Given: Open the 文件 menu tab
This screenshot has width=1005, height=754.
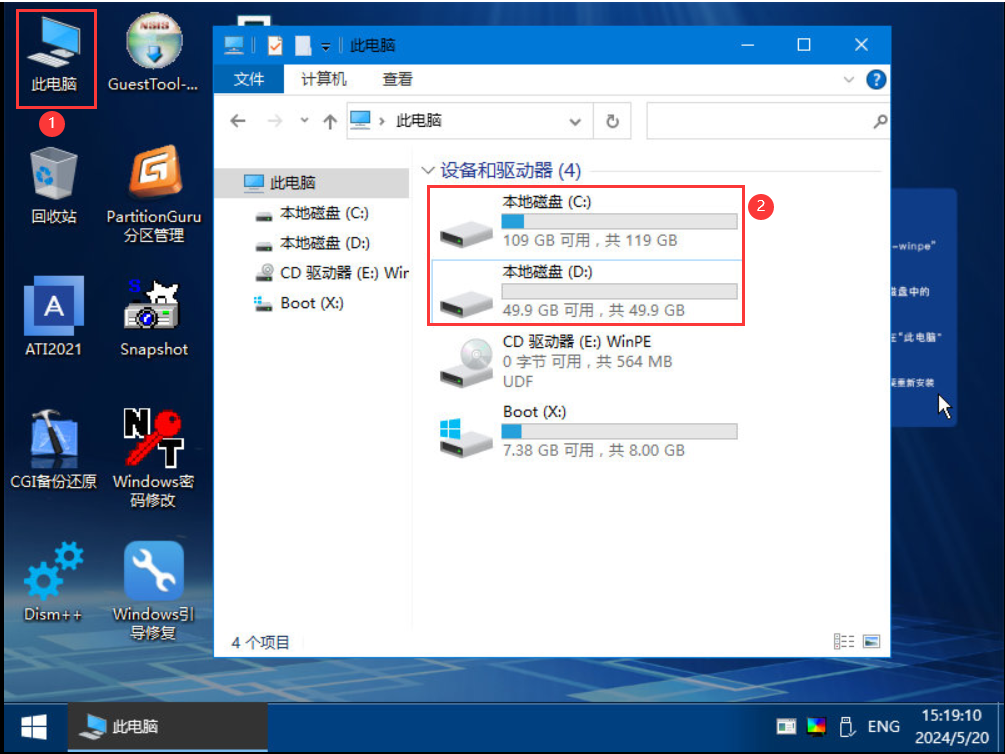Looking at the screenshot, I should coord(248,79).
